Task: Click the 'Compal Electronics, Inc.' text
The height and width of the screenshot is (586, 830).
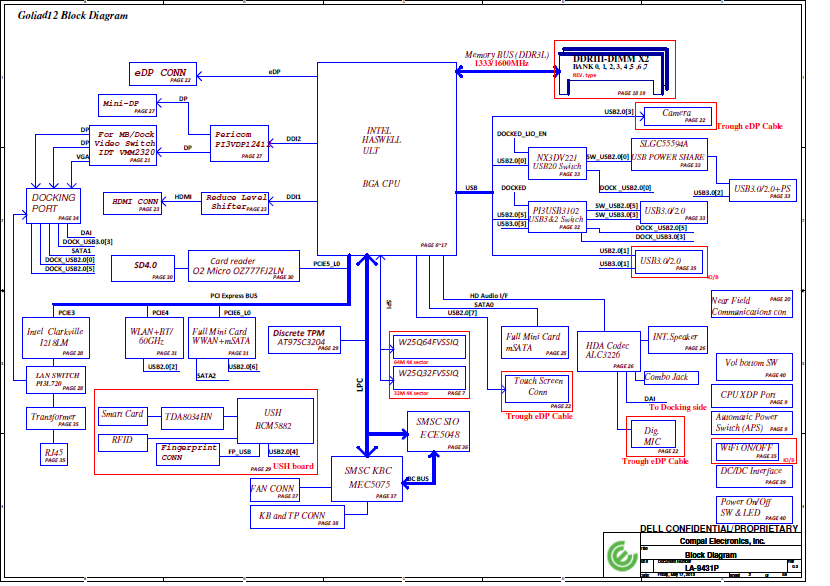Action: click(x=722, y=541)
